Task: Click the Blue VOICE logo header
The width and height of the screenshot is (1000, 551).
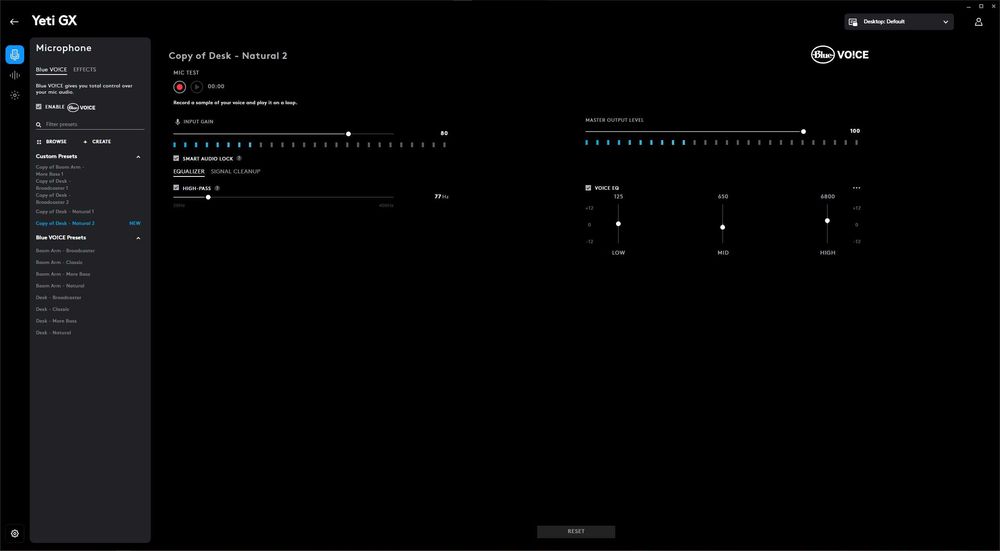Action: click(x=839, y=55)
